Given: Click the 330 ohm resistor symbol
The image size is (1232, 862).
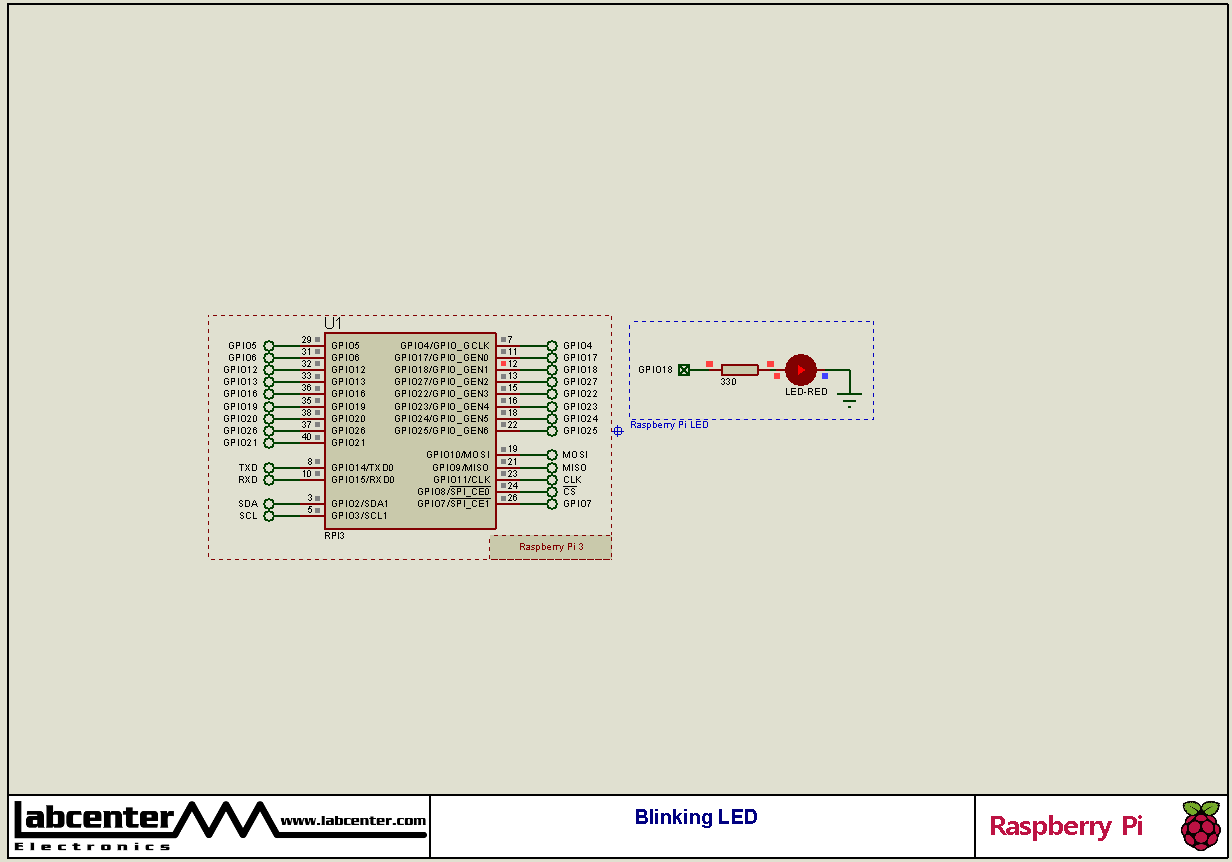Looking at the screenshot, I should click(x=739, y=370).
